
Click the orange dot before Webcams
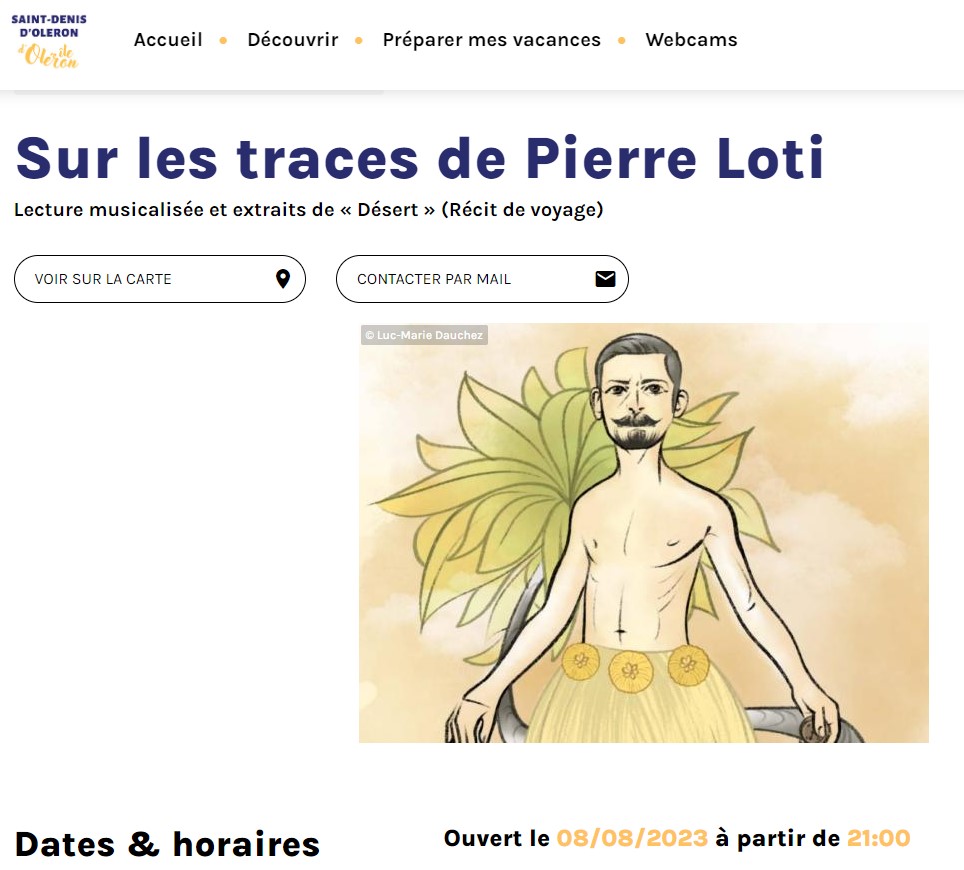tap(622, 41)
